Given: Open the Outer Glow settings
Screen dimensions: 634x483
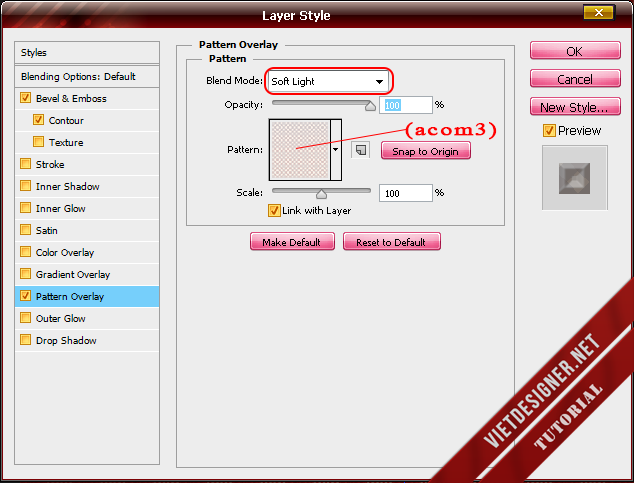Looking at the screenshot, I should click(x=61, y=318).
